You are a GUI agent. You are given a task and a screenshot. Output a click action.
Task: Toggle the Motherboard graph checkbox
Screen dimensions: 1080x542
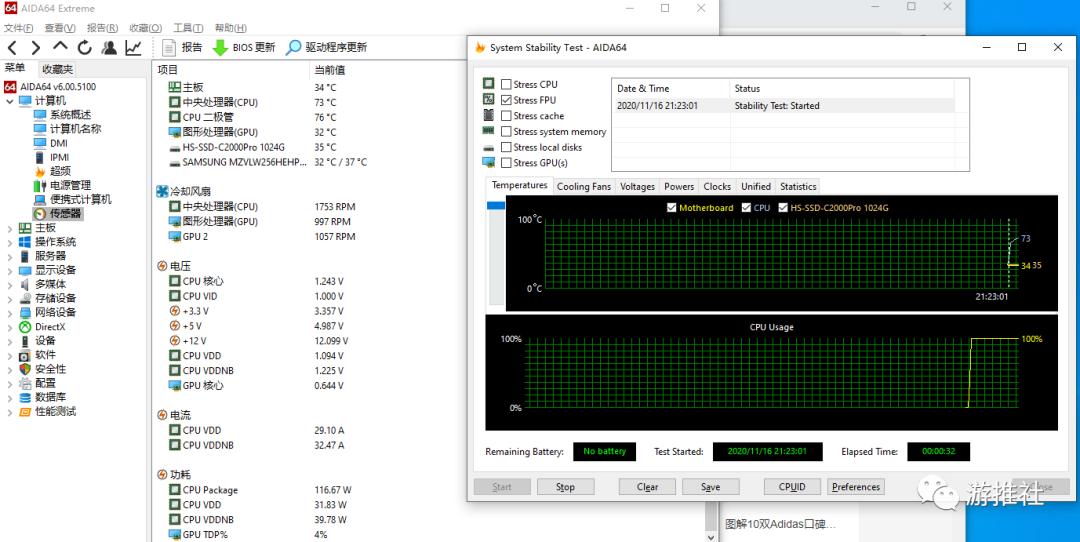coord(672,207)
